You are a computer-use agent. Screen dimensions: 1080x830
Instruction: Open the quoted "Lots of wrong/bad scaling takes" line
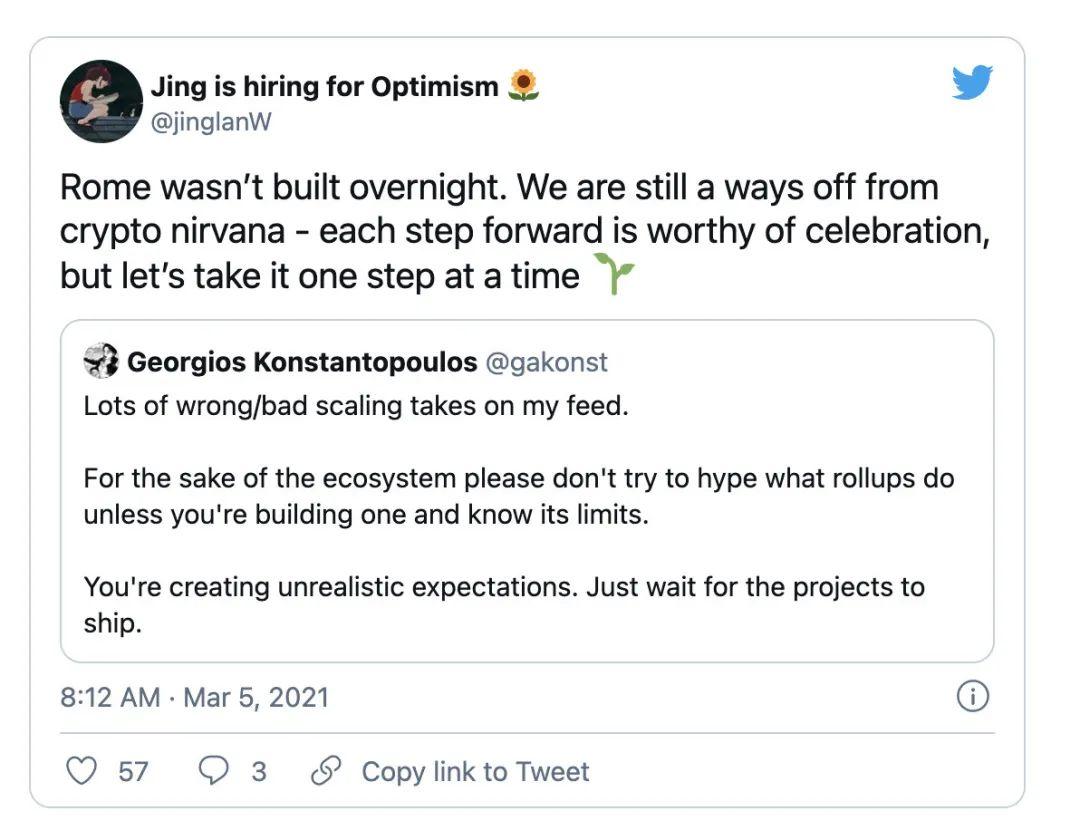tap(355, 407)
